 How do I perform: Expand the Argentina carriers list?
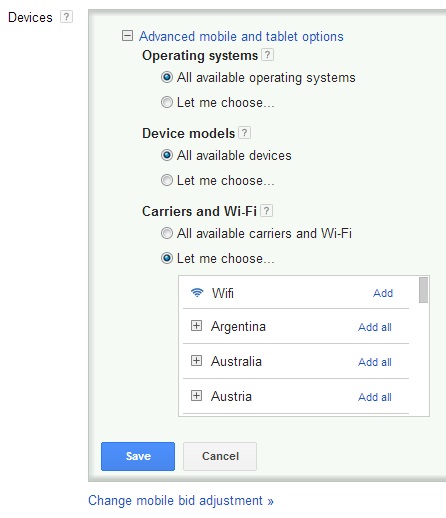(196, 326)
